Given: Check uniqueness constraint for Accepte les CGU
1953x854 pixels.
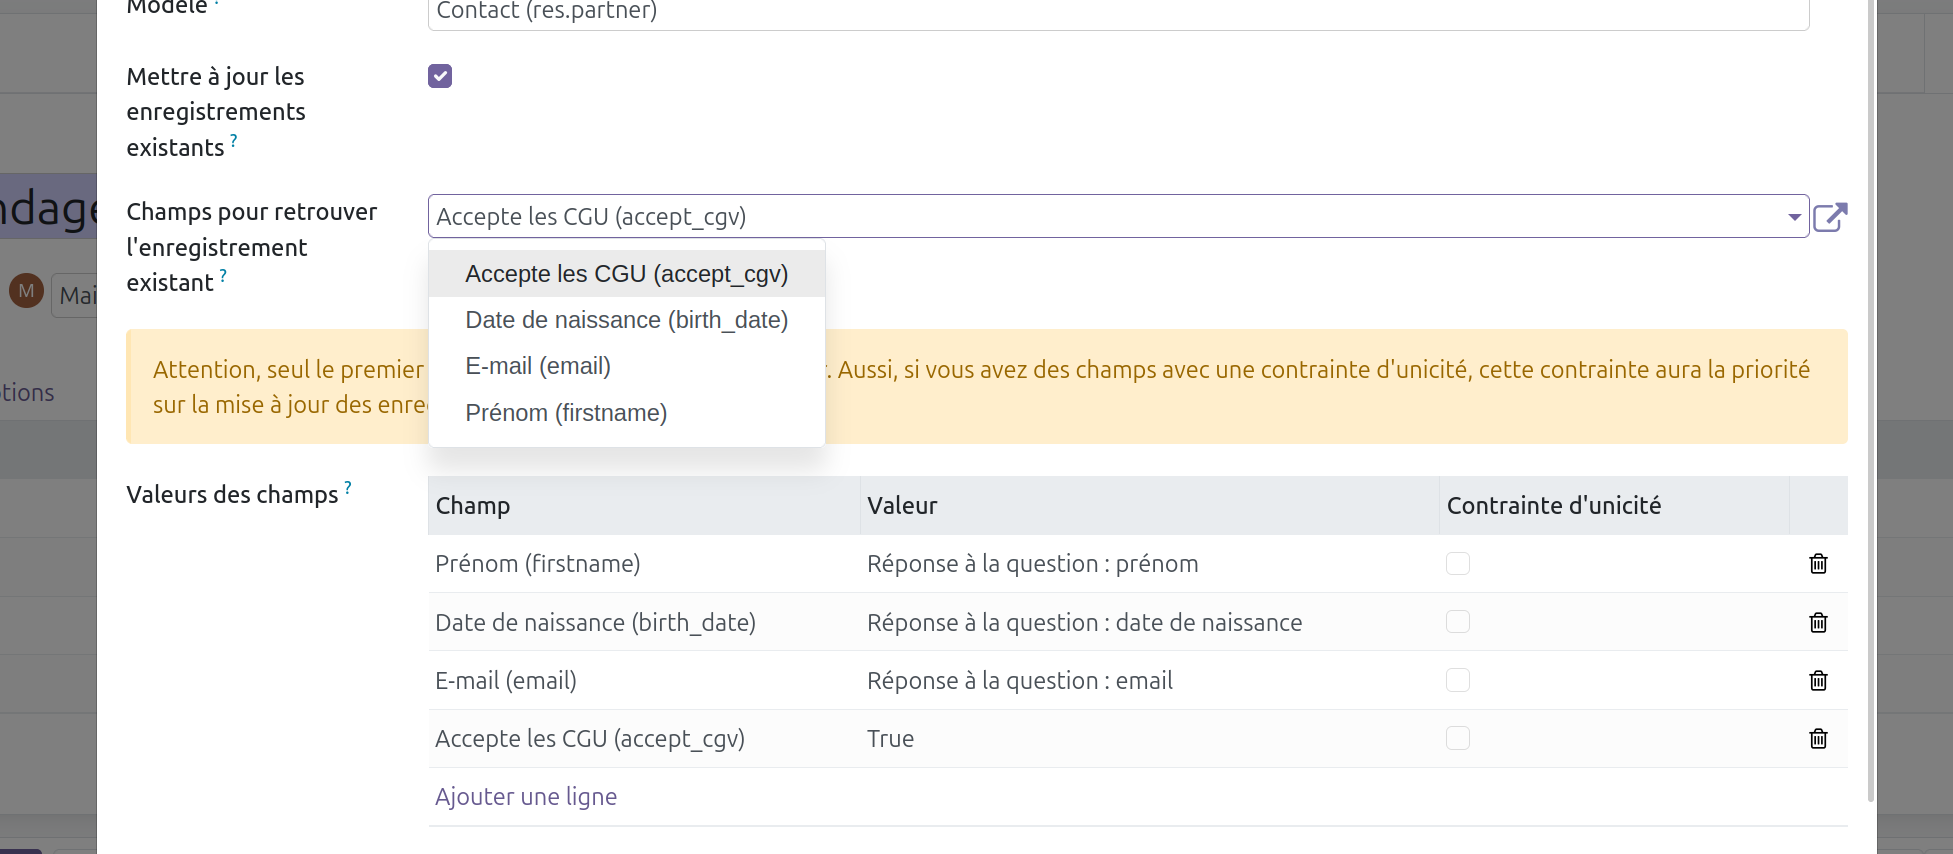Looking at the screenshot, I should (1458, 739).
